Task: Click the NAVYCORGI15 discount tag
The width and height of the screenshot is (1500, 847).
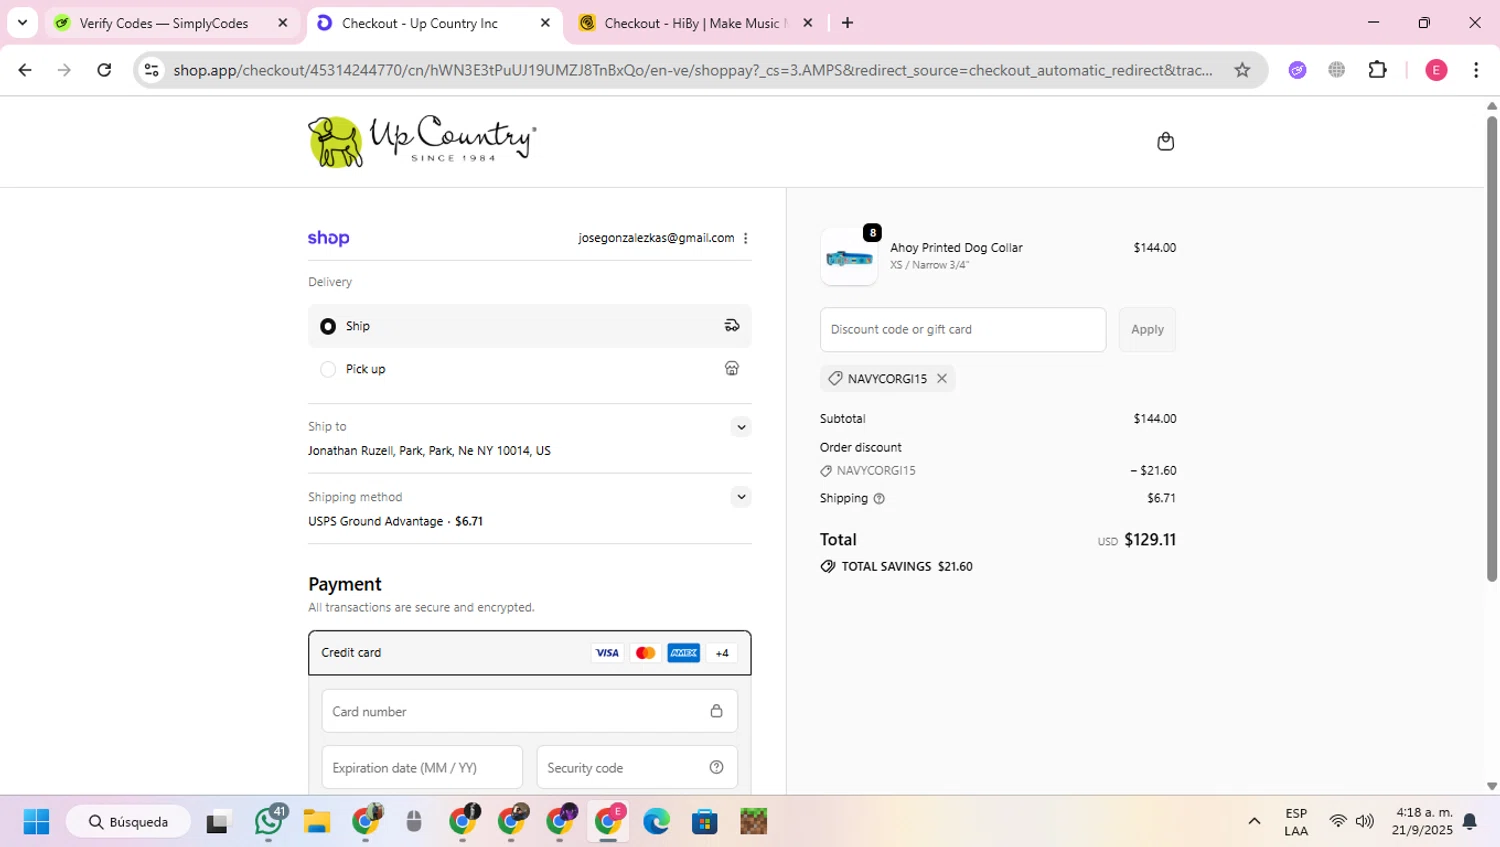Action: pos(887,379)
